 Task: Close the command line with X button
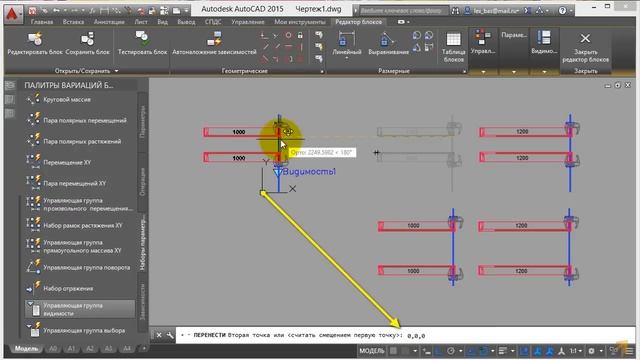click(159, 336)
